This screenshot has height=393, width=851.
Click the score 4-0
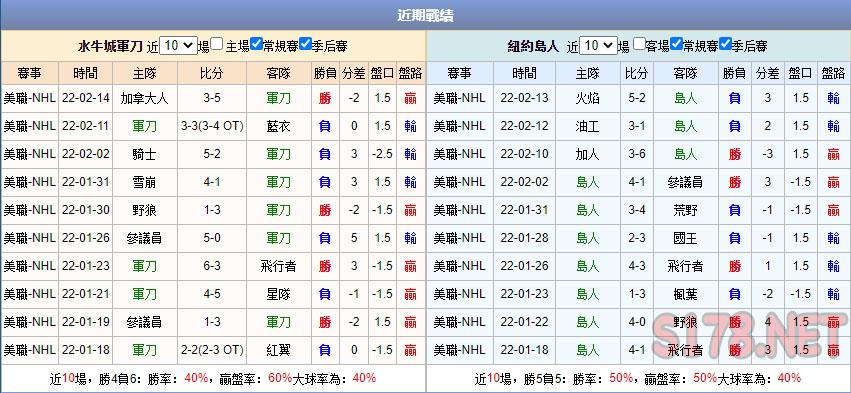point(637,322)
